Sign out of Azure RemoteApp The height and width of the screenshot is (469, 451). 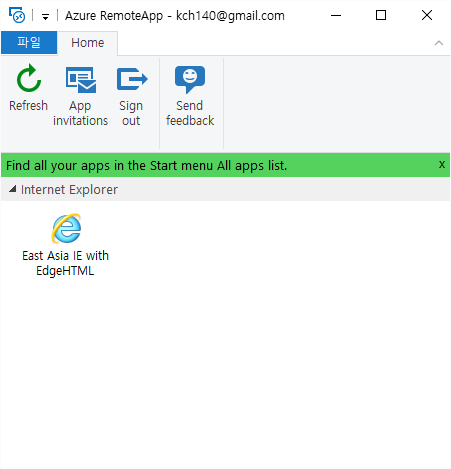(131, 96)
